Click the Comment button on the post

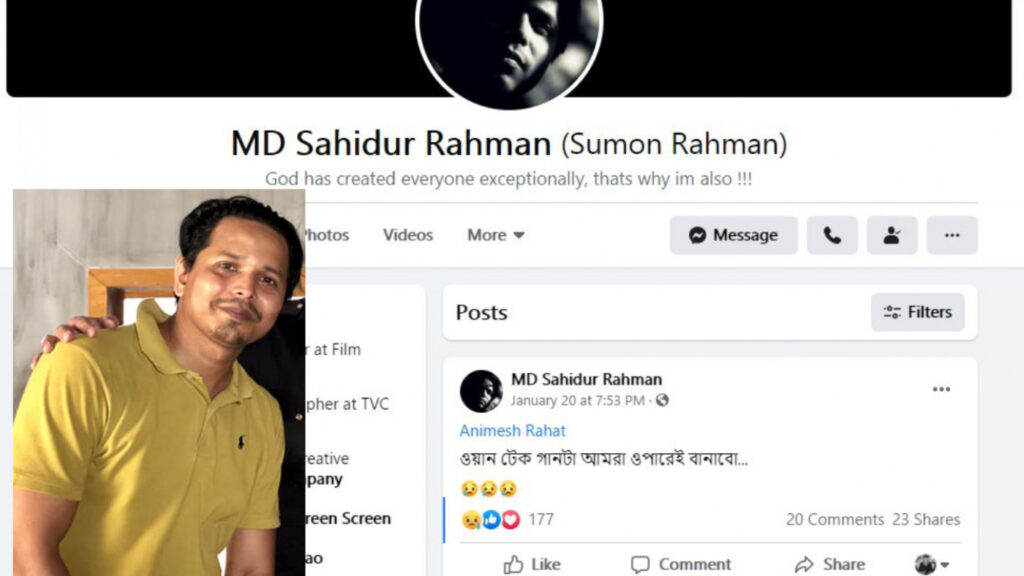[x=681, y=564]
